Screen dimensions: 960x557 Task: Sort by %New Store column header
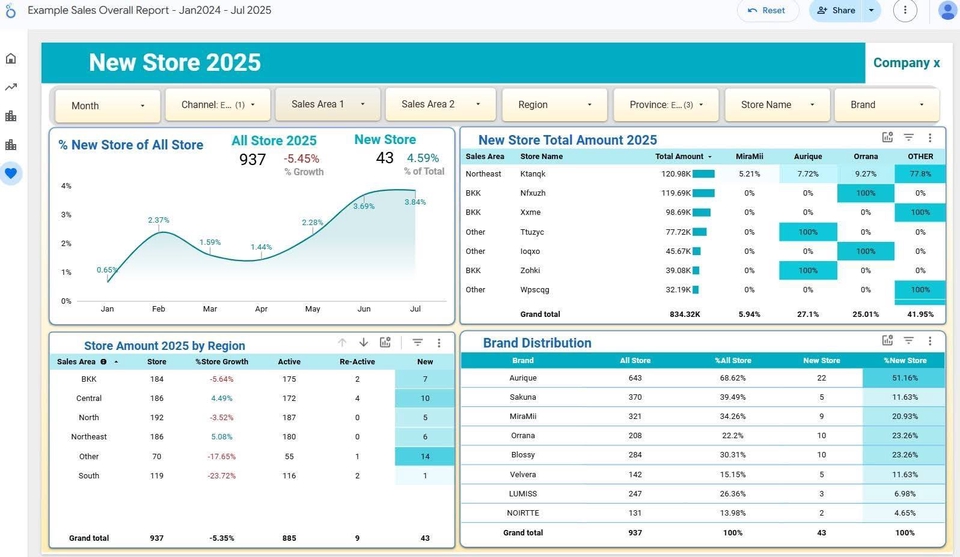tap(905, 361)
